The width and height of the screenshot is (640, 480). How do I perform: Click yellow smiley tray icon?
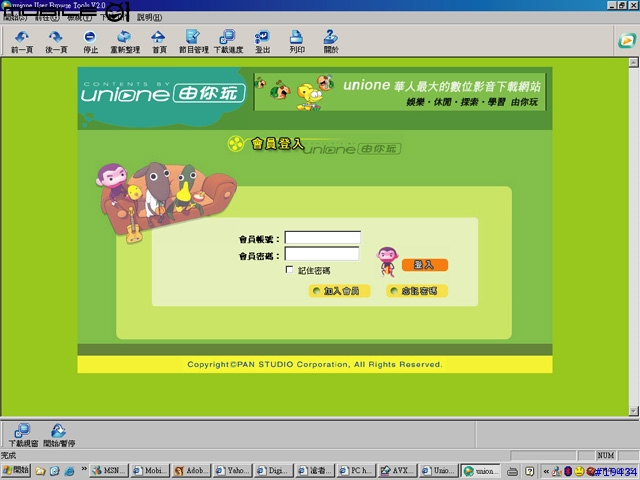(x=579, y=471)
